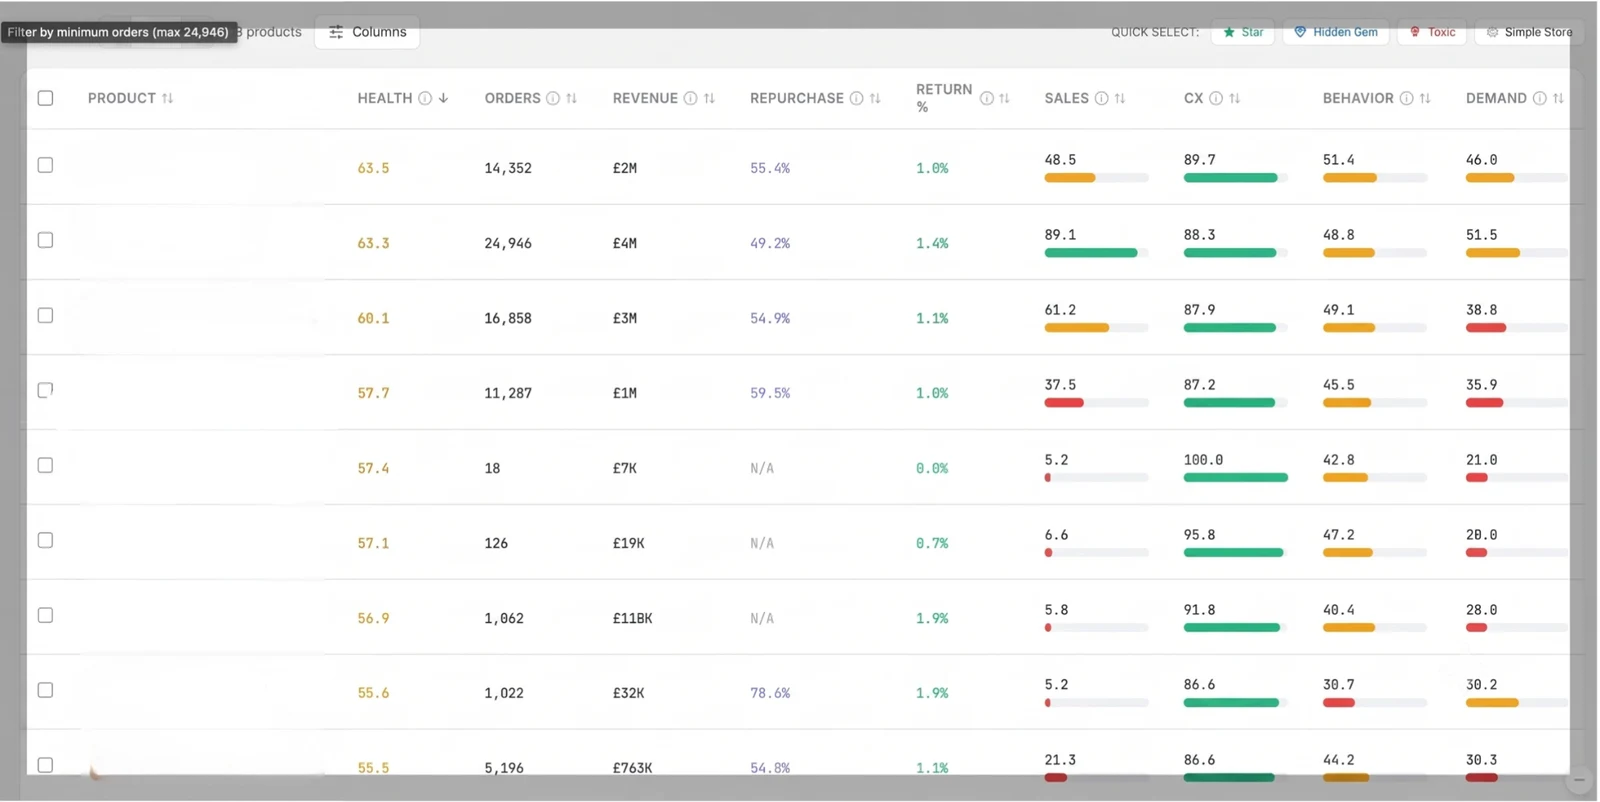
Task: Click the Sales bar for score 89.1
Action: tap(1096, 253)
